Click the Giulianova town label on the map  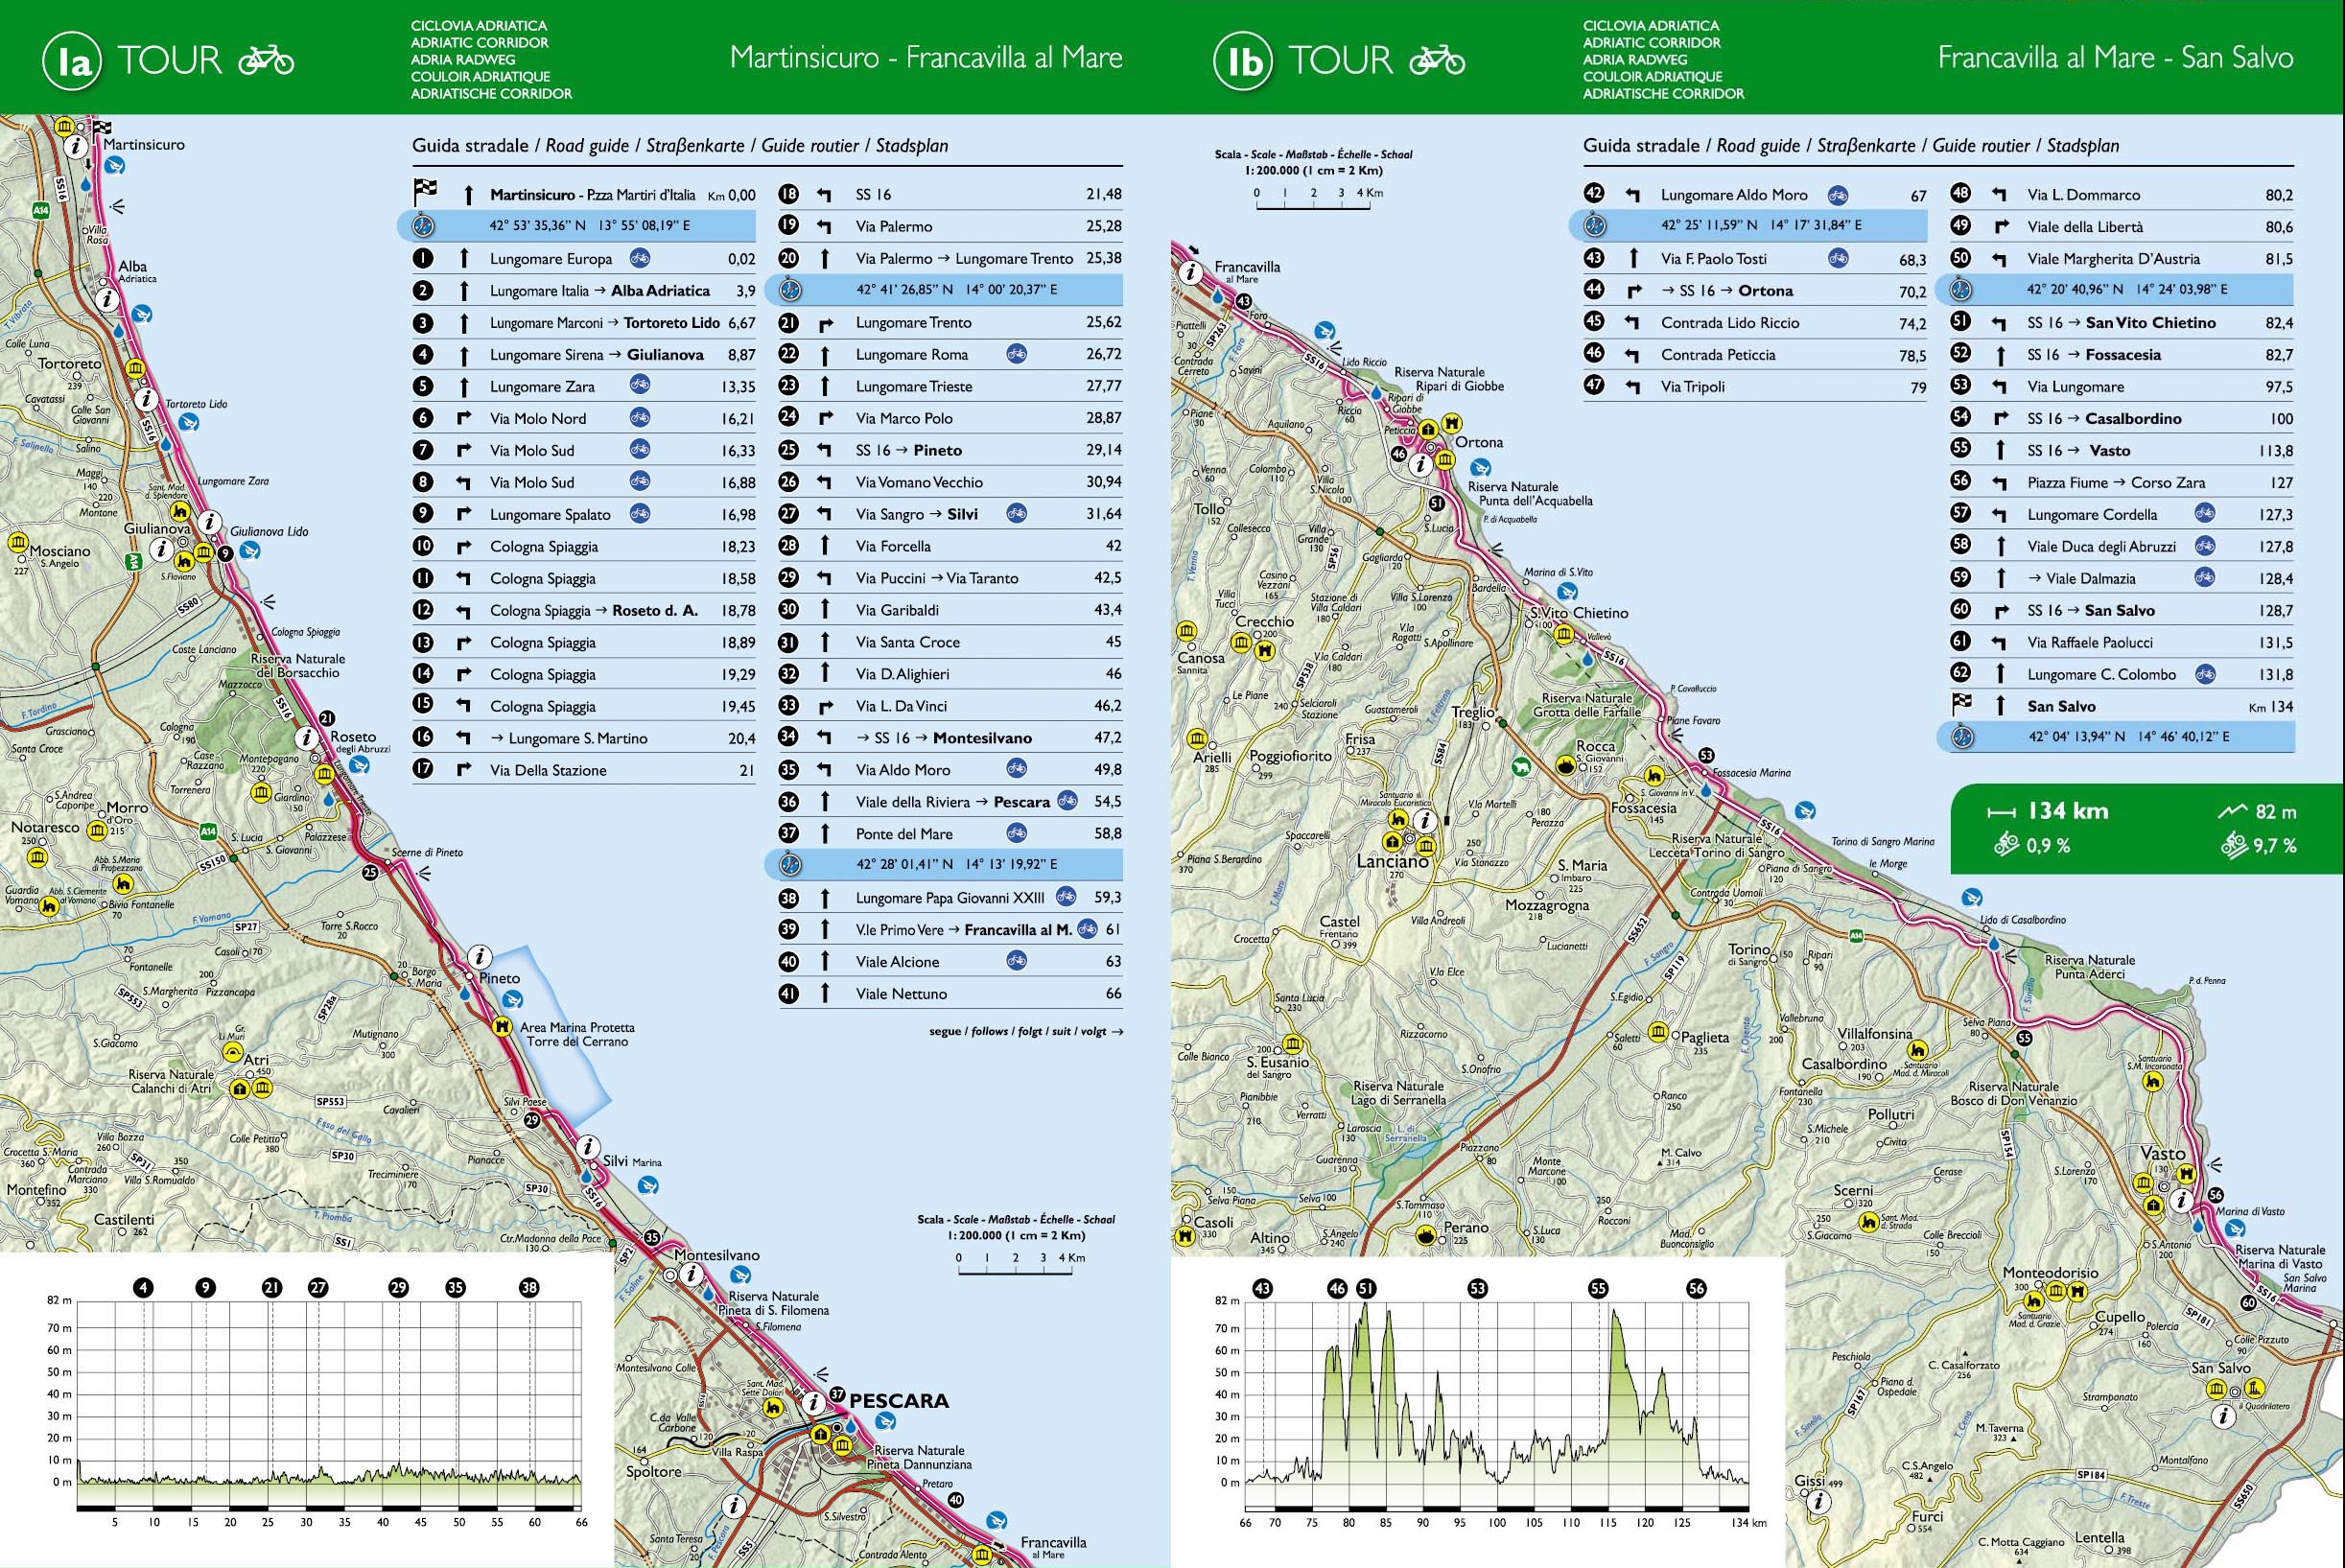157,528
